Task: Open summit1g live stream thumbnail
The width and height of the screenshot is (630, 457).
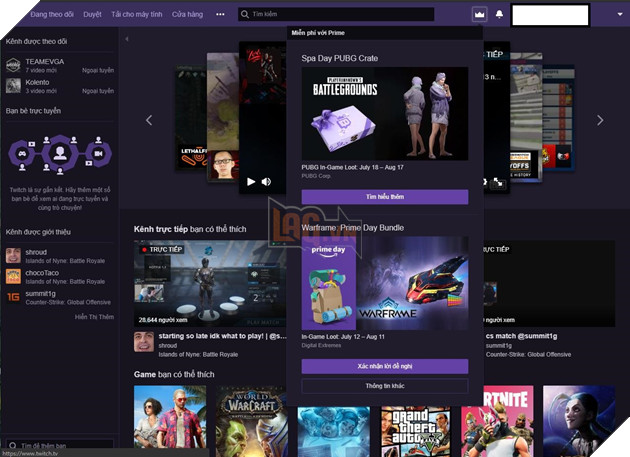Action: (x=550, y=283)
